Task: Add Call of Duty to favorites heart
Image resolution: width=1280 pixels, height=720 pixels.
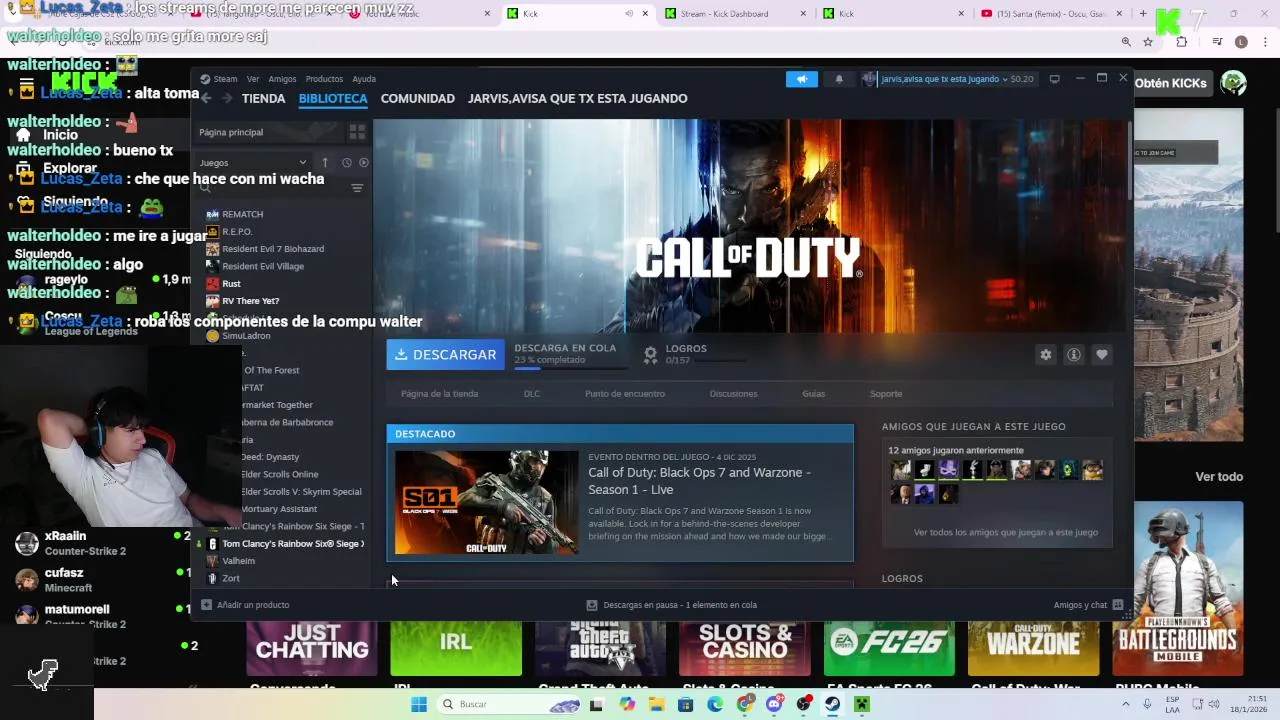Action: point(1101,354)
